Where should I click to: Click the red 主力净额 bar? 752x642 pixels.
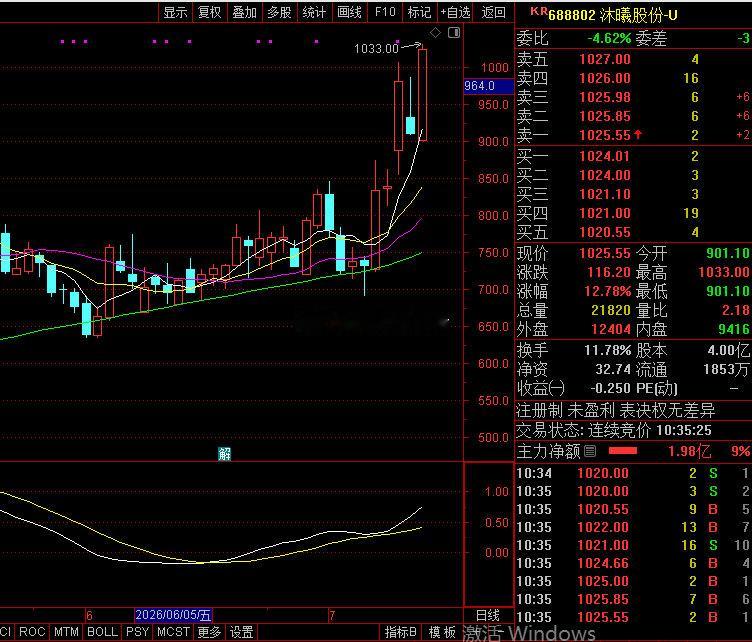623,451
